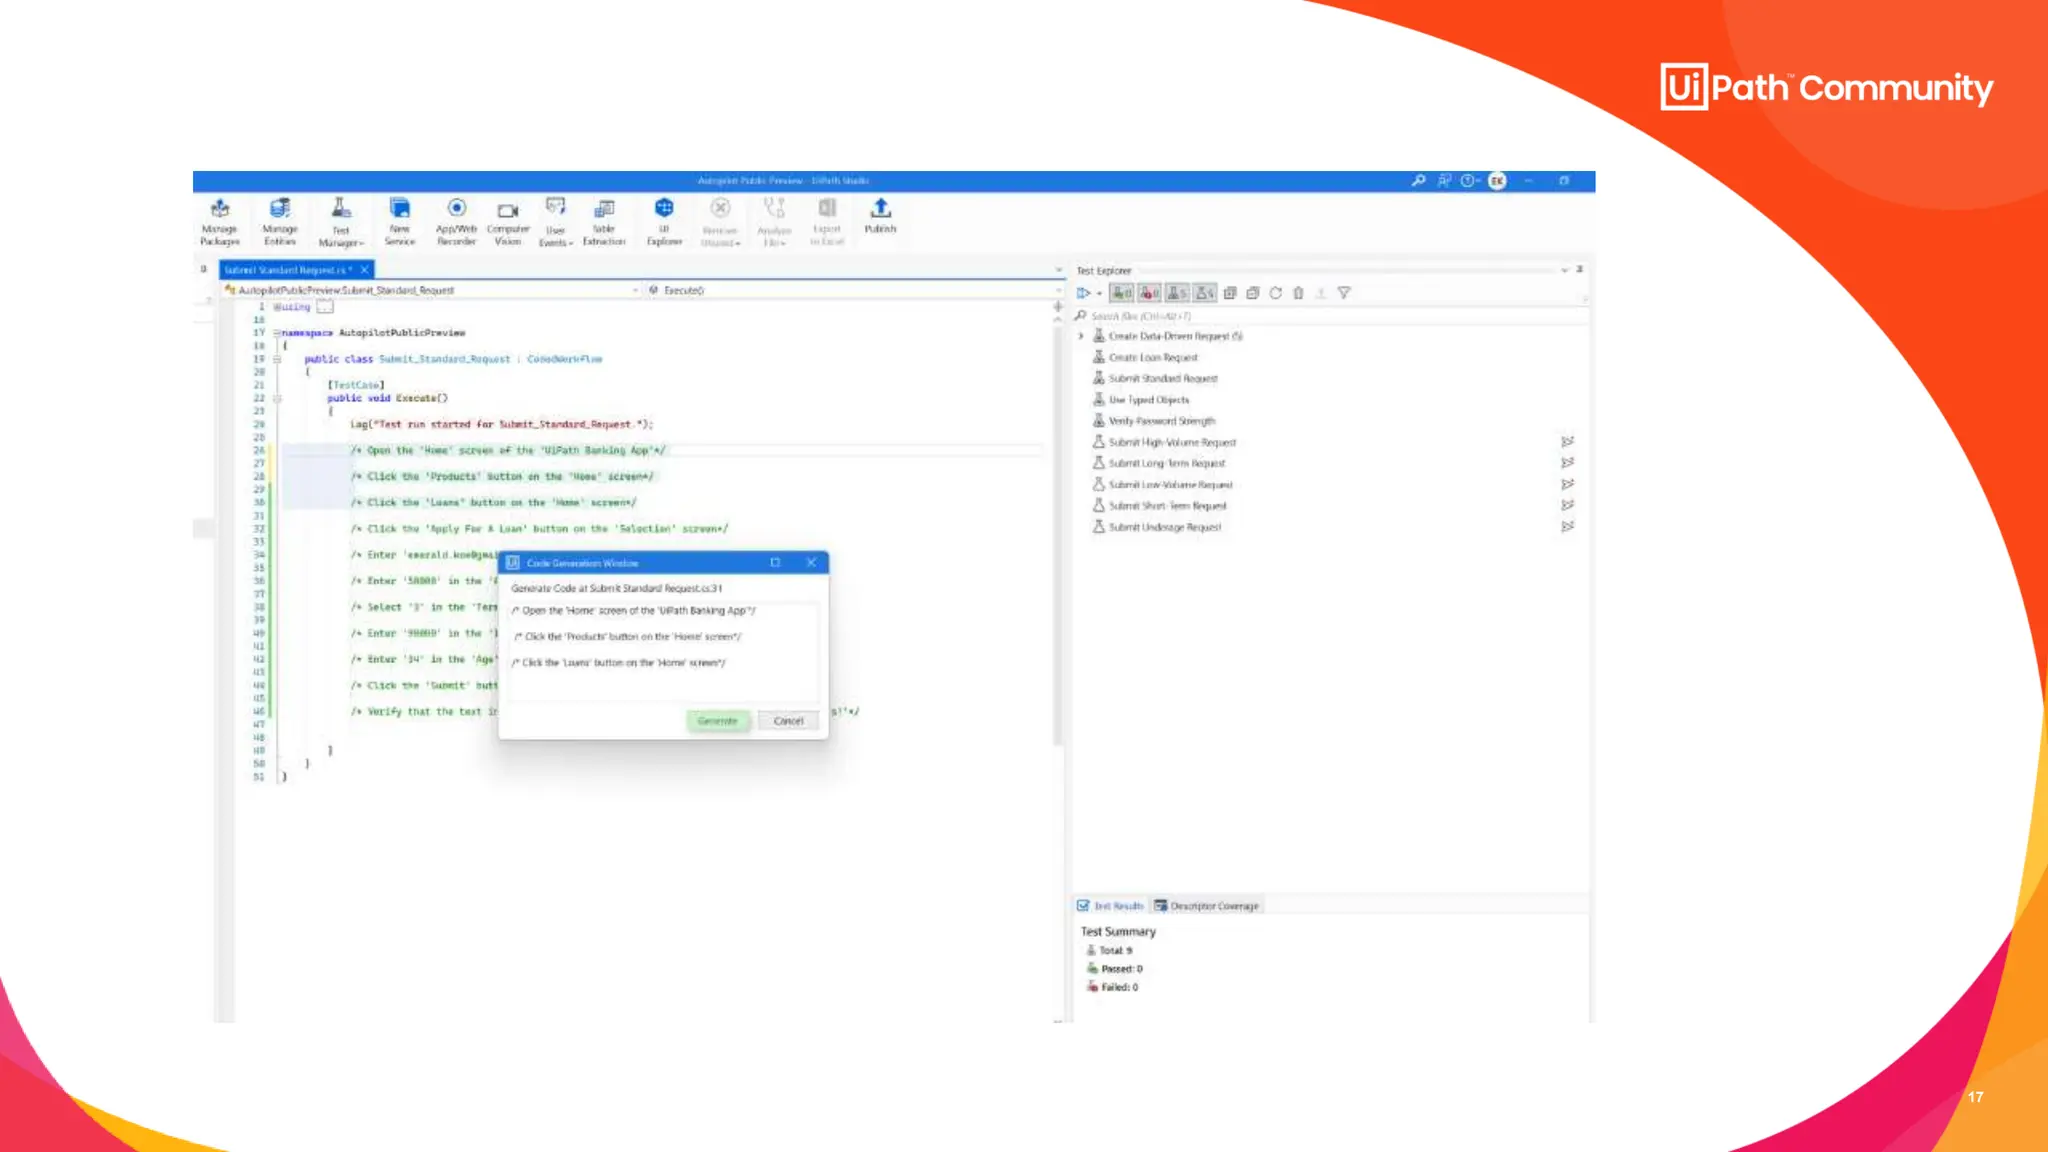Toggle passed tests filter in Test Explorer
This screenshot has width=2048, height=1152.
point(1123,293)
